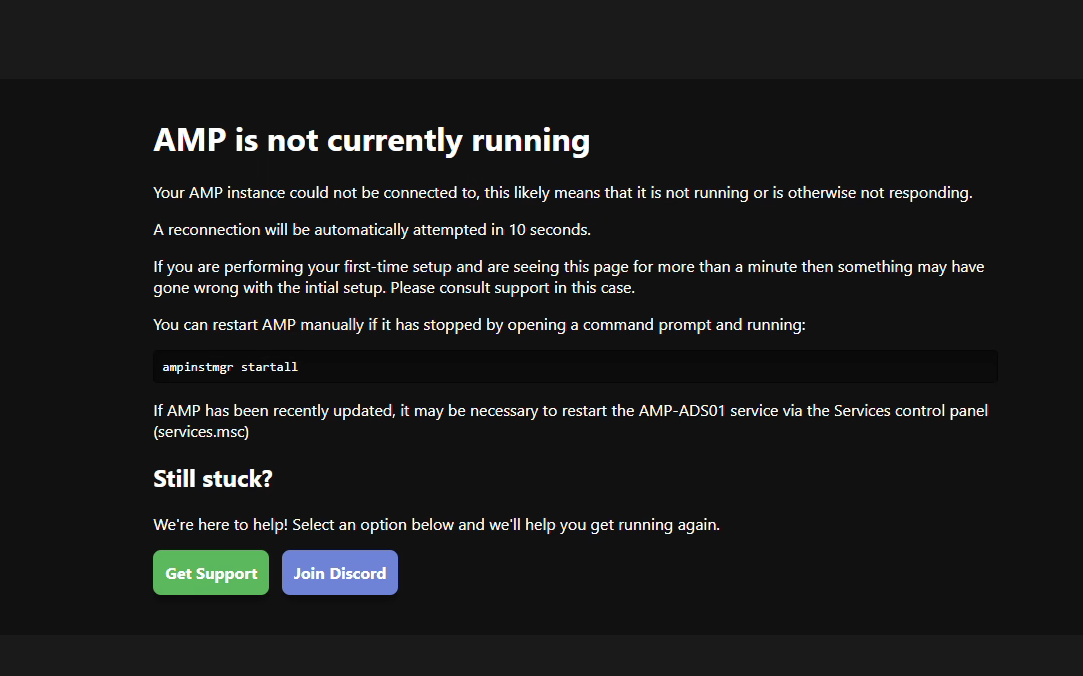Click the 'command prompt' phrase
1083x676 pixels.
pyautogui.click(x=647, y=325)
